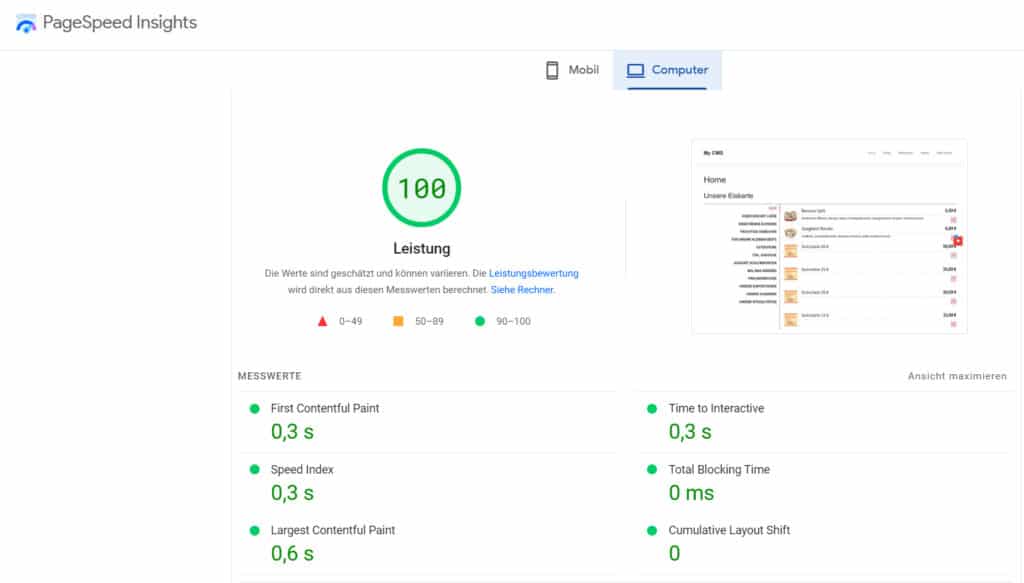Click the Largest Contentful Paint status dot
This screenshot has height=583, width=1024.
tap(255, 531)
